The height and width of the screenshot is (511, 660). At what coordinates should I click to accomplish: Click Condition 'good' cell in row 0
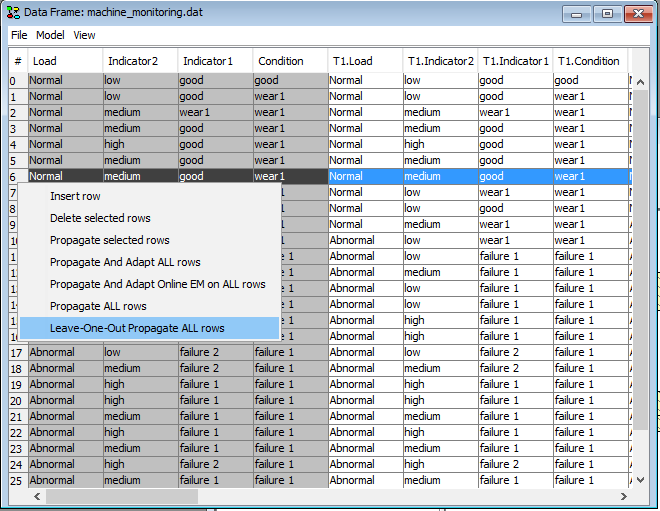click(x=290, y=80)
